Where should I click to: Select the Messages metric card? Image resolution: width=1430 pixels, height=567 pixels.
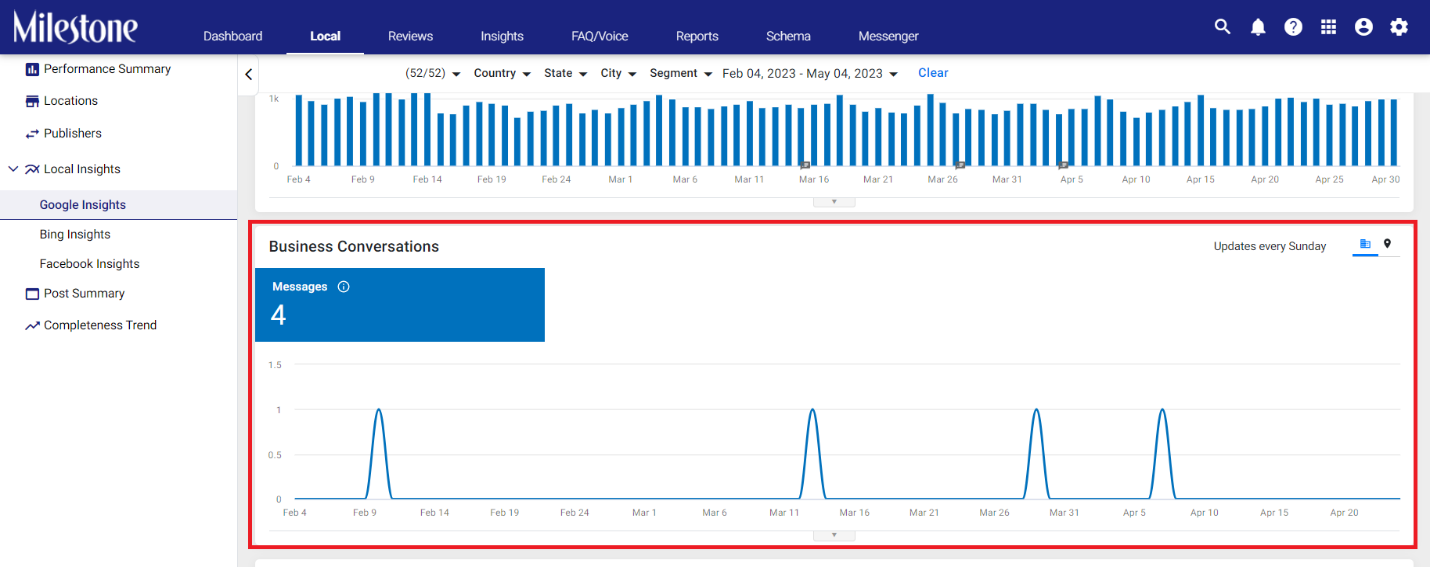(x=400, y=305)
